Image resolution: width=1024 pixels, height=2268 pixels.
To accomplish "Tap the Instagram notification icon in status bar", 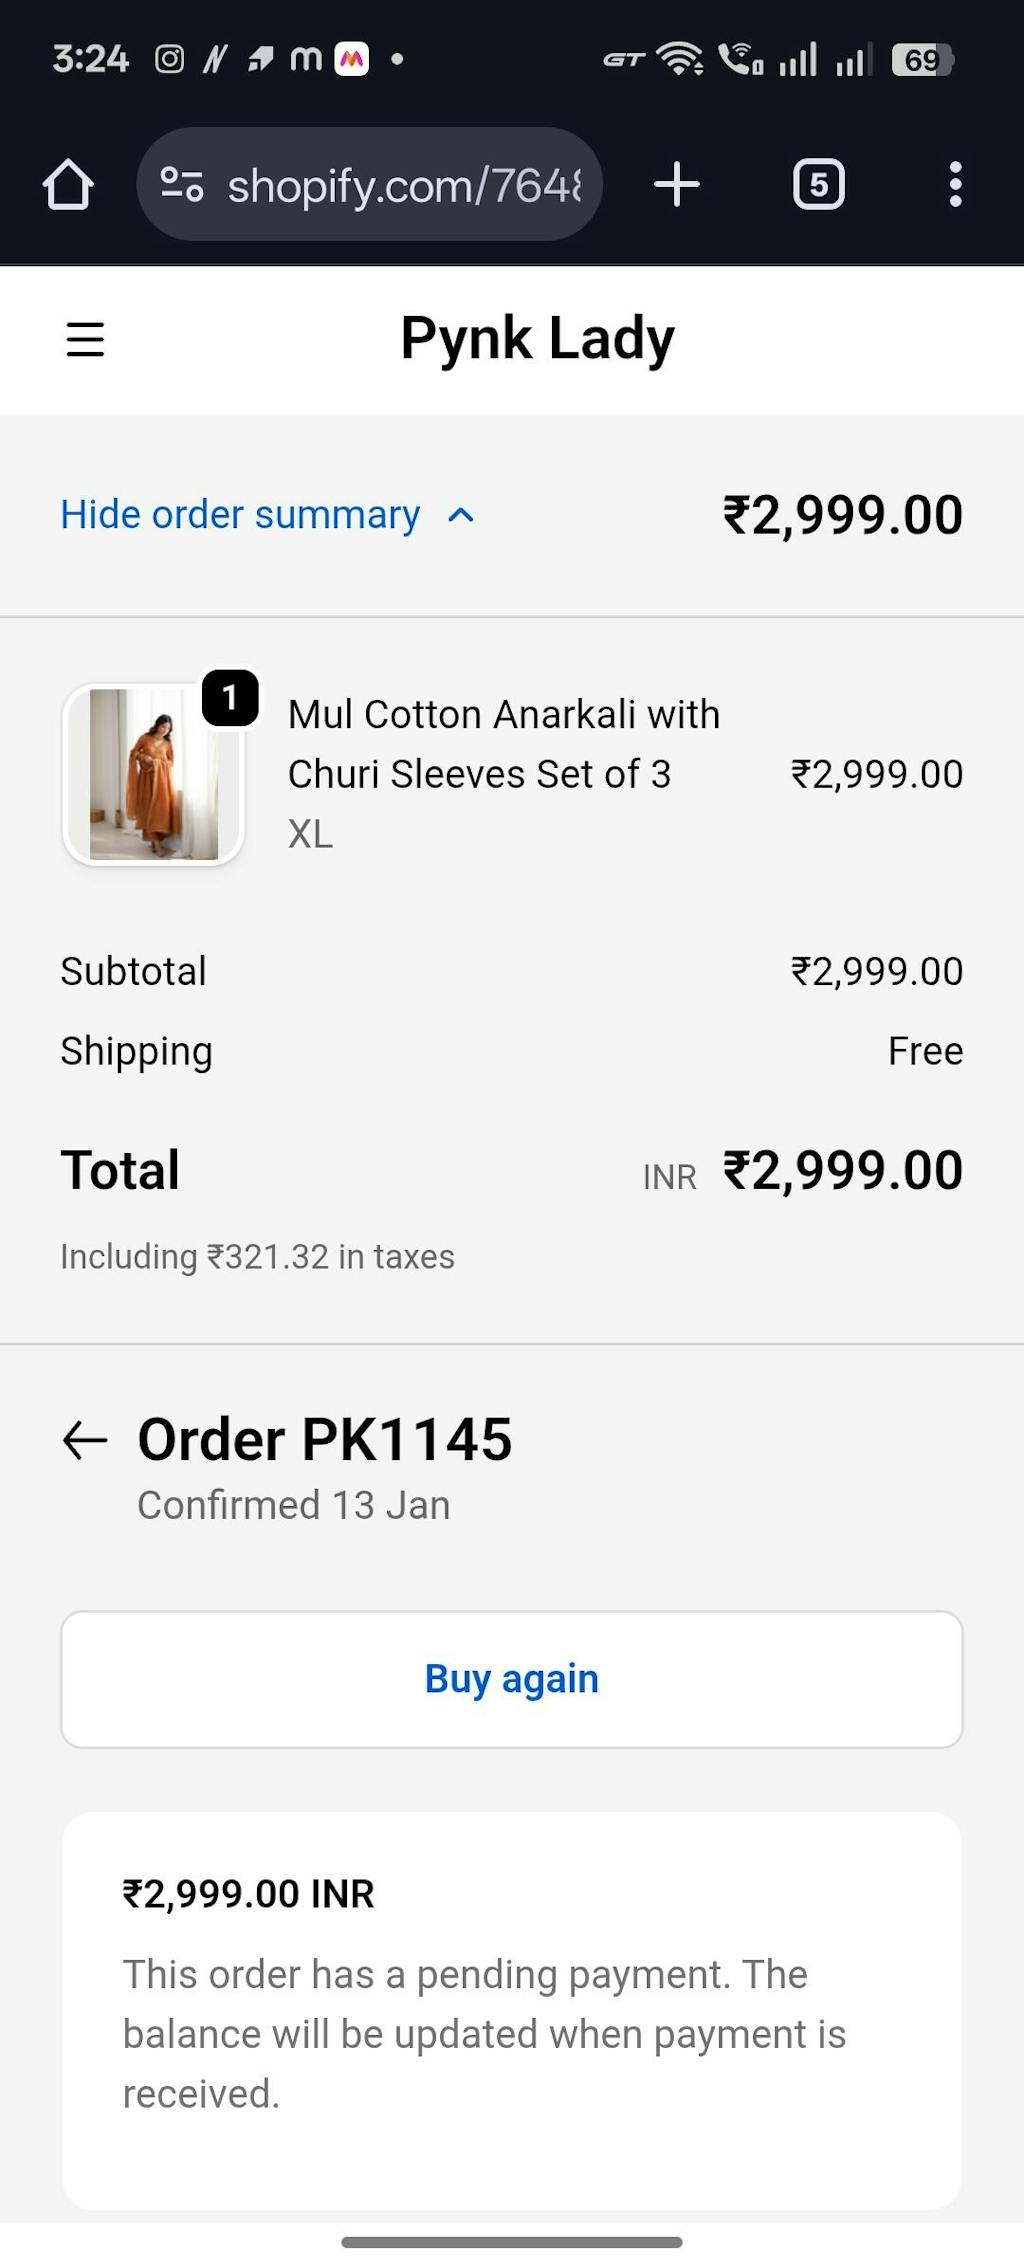I will [x=170, y=60].
